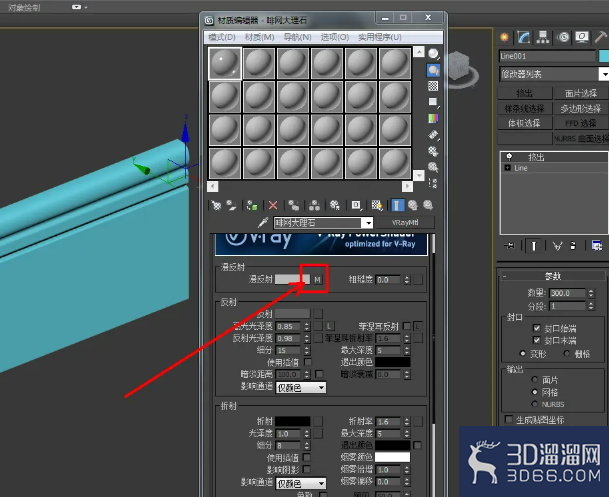
Task: Open refraction 影响通道 dropdown
Action: click(x=301, y=483)
